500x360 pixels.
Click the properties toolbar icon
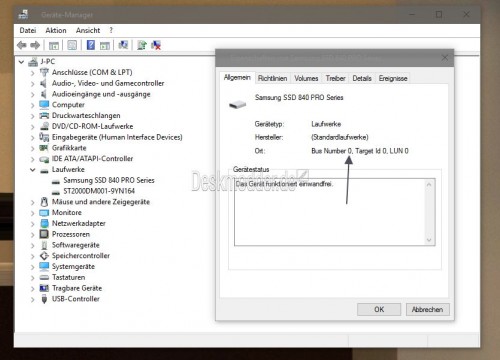tap(72, 45)
